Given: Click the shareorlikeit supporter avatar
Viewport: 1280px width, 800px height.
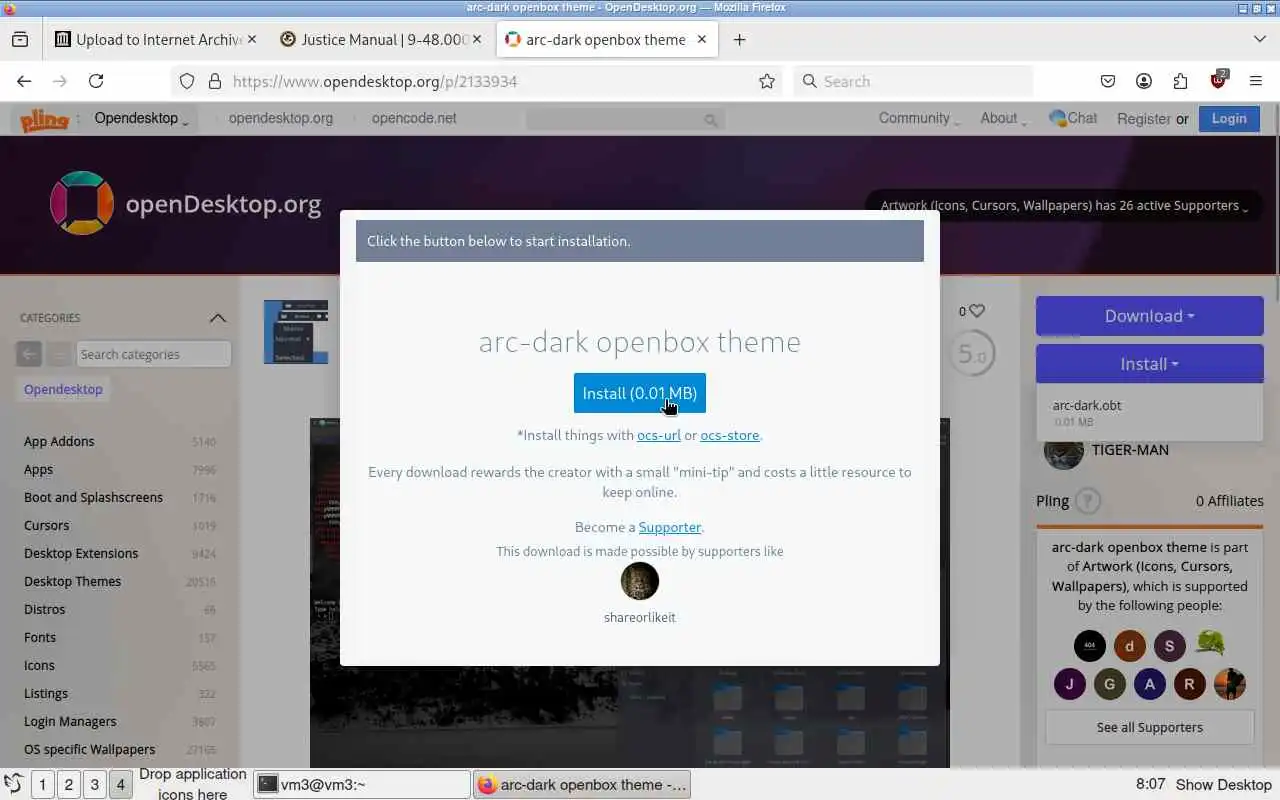Looking at the screenshot, I should [640, 581].
